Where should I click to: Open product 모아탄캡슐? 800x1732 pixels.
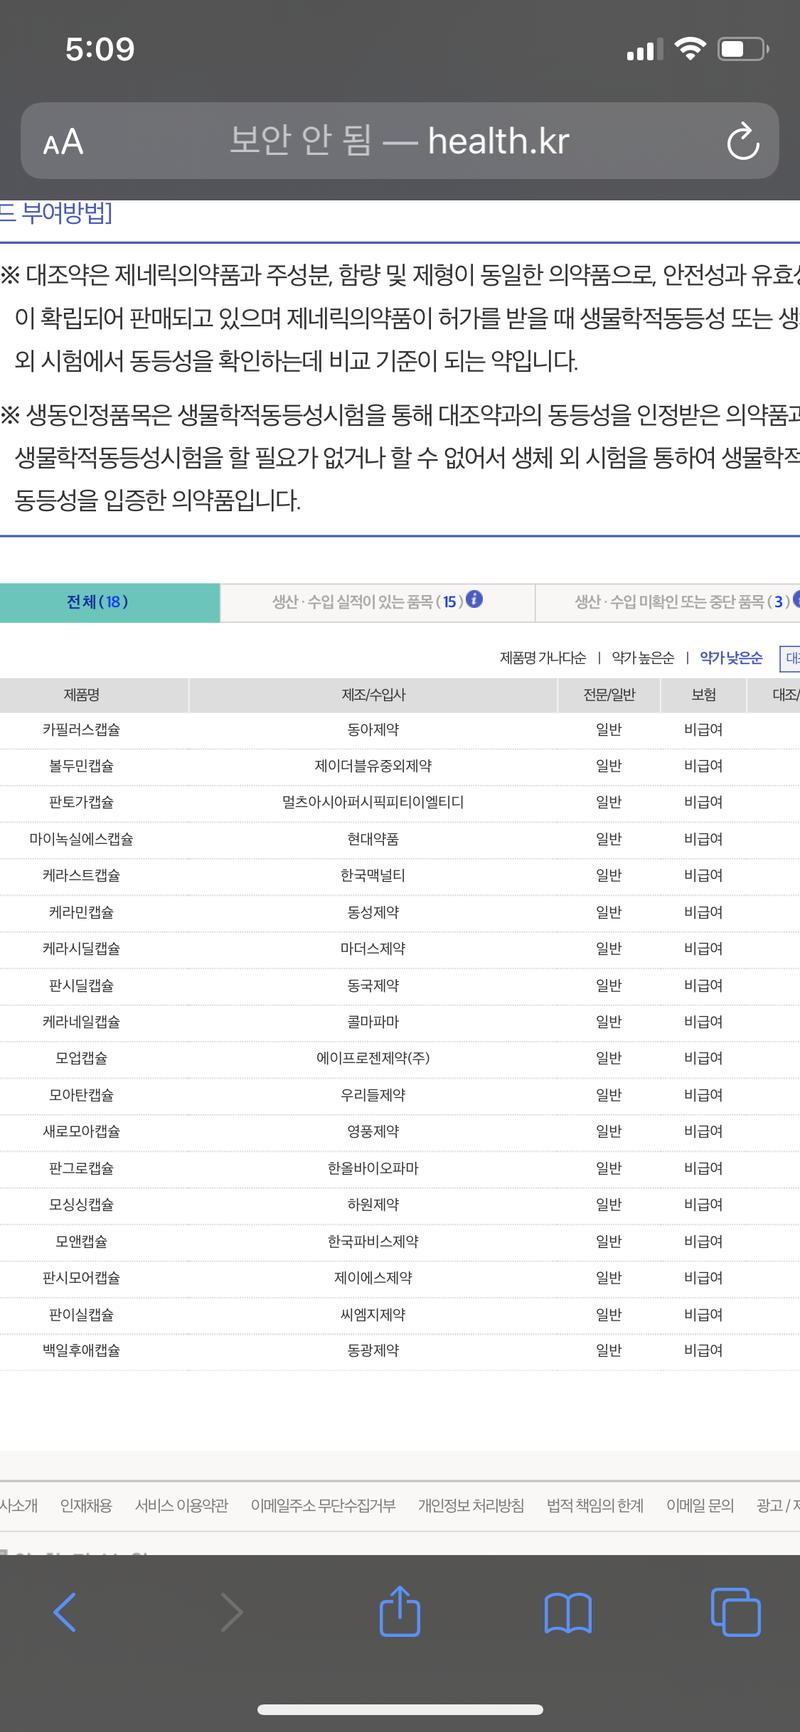pos(82,1095)
